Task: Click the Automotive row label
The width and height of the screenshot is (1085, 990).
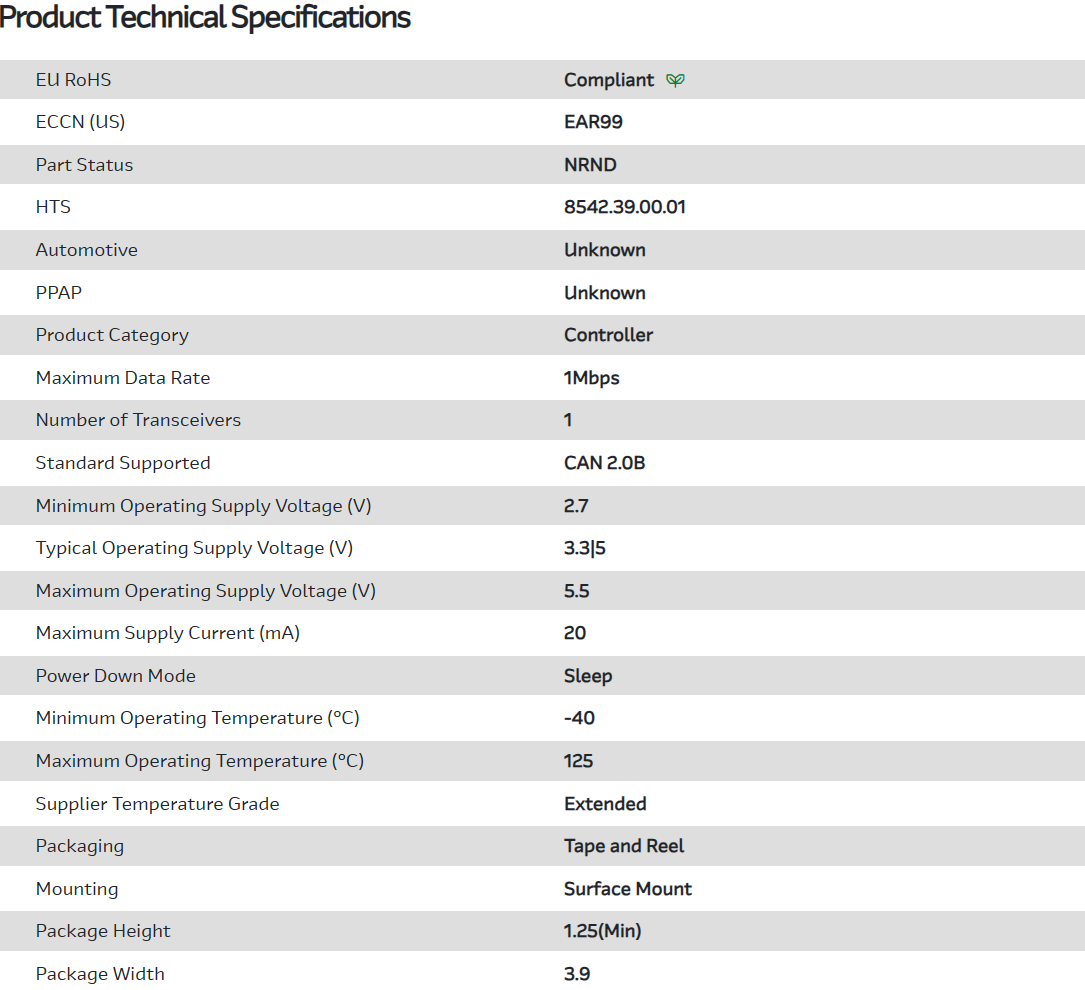Action: point(86,250)
